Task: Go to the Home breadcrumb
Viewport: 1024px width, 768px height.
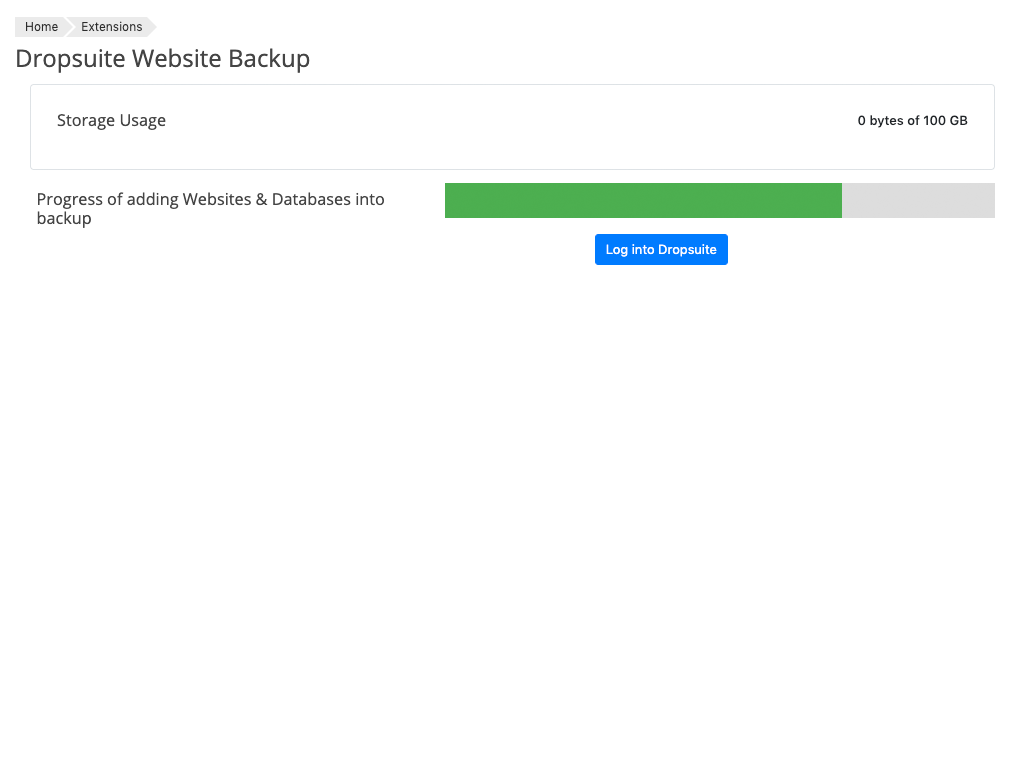Action: pyautogui.click(x=41, y=27)
